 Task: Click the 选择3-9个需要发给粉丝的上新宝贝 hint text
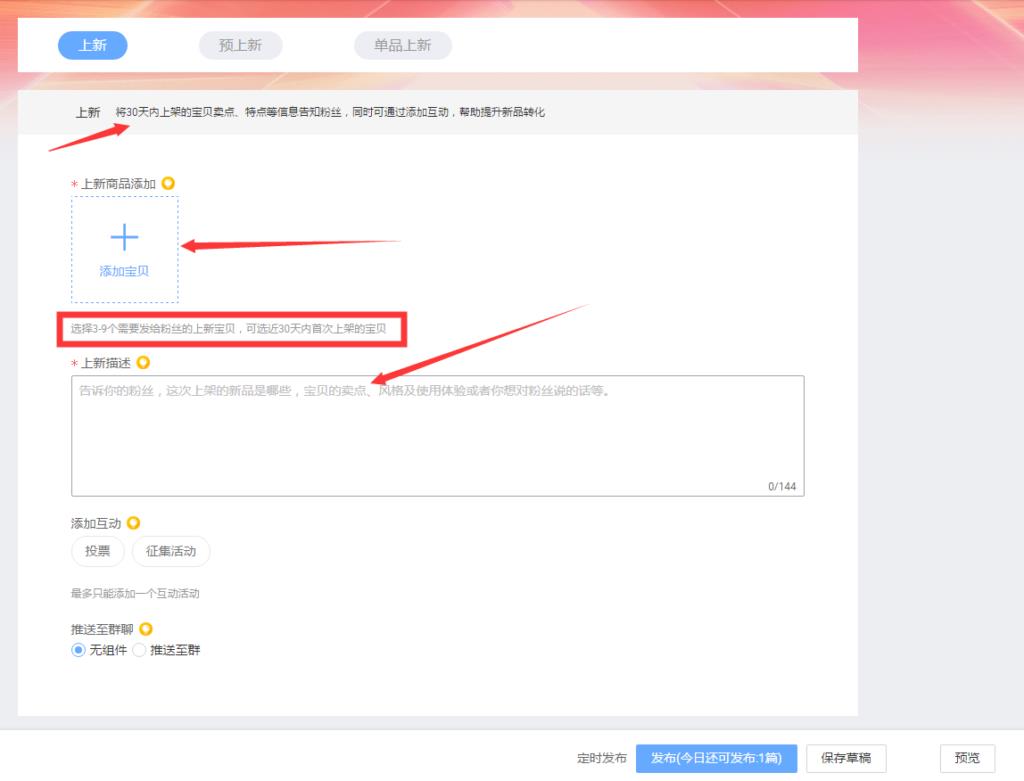(x=229, y=328)
